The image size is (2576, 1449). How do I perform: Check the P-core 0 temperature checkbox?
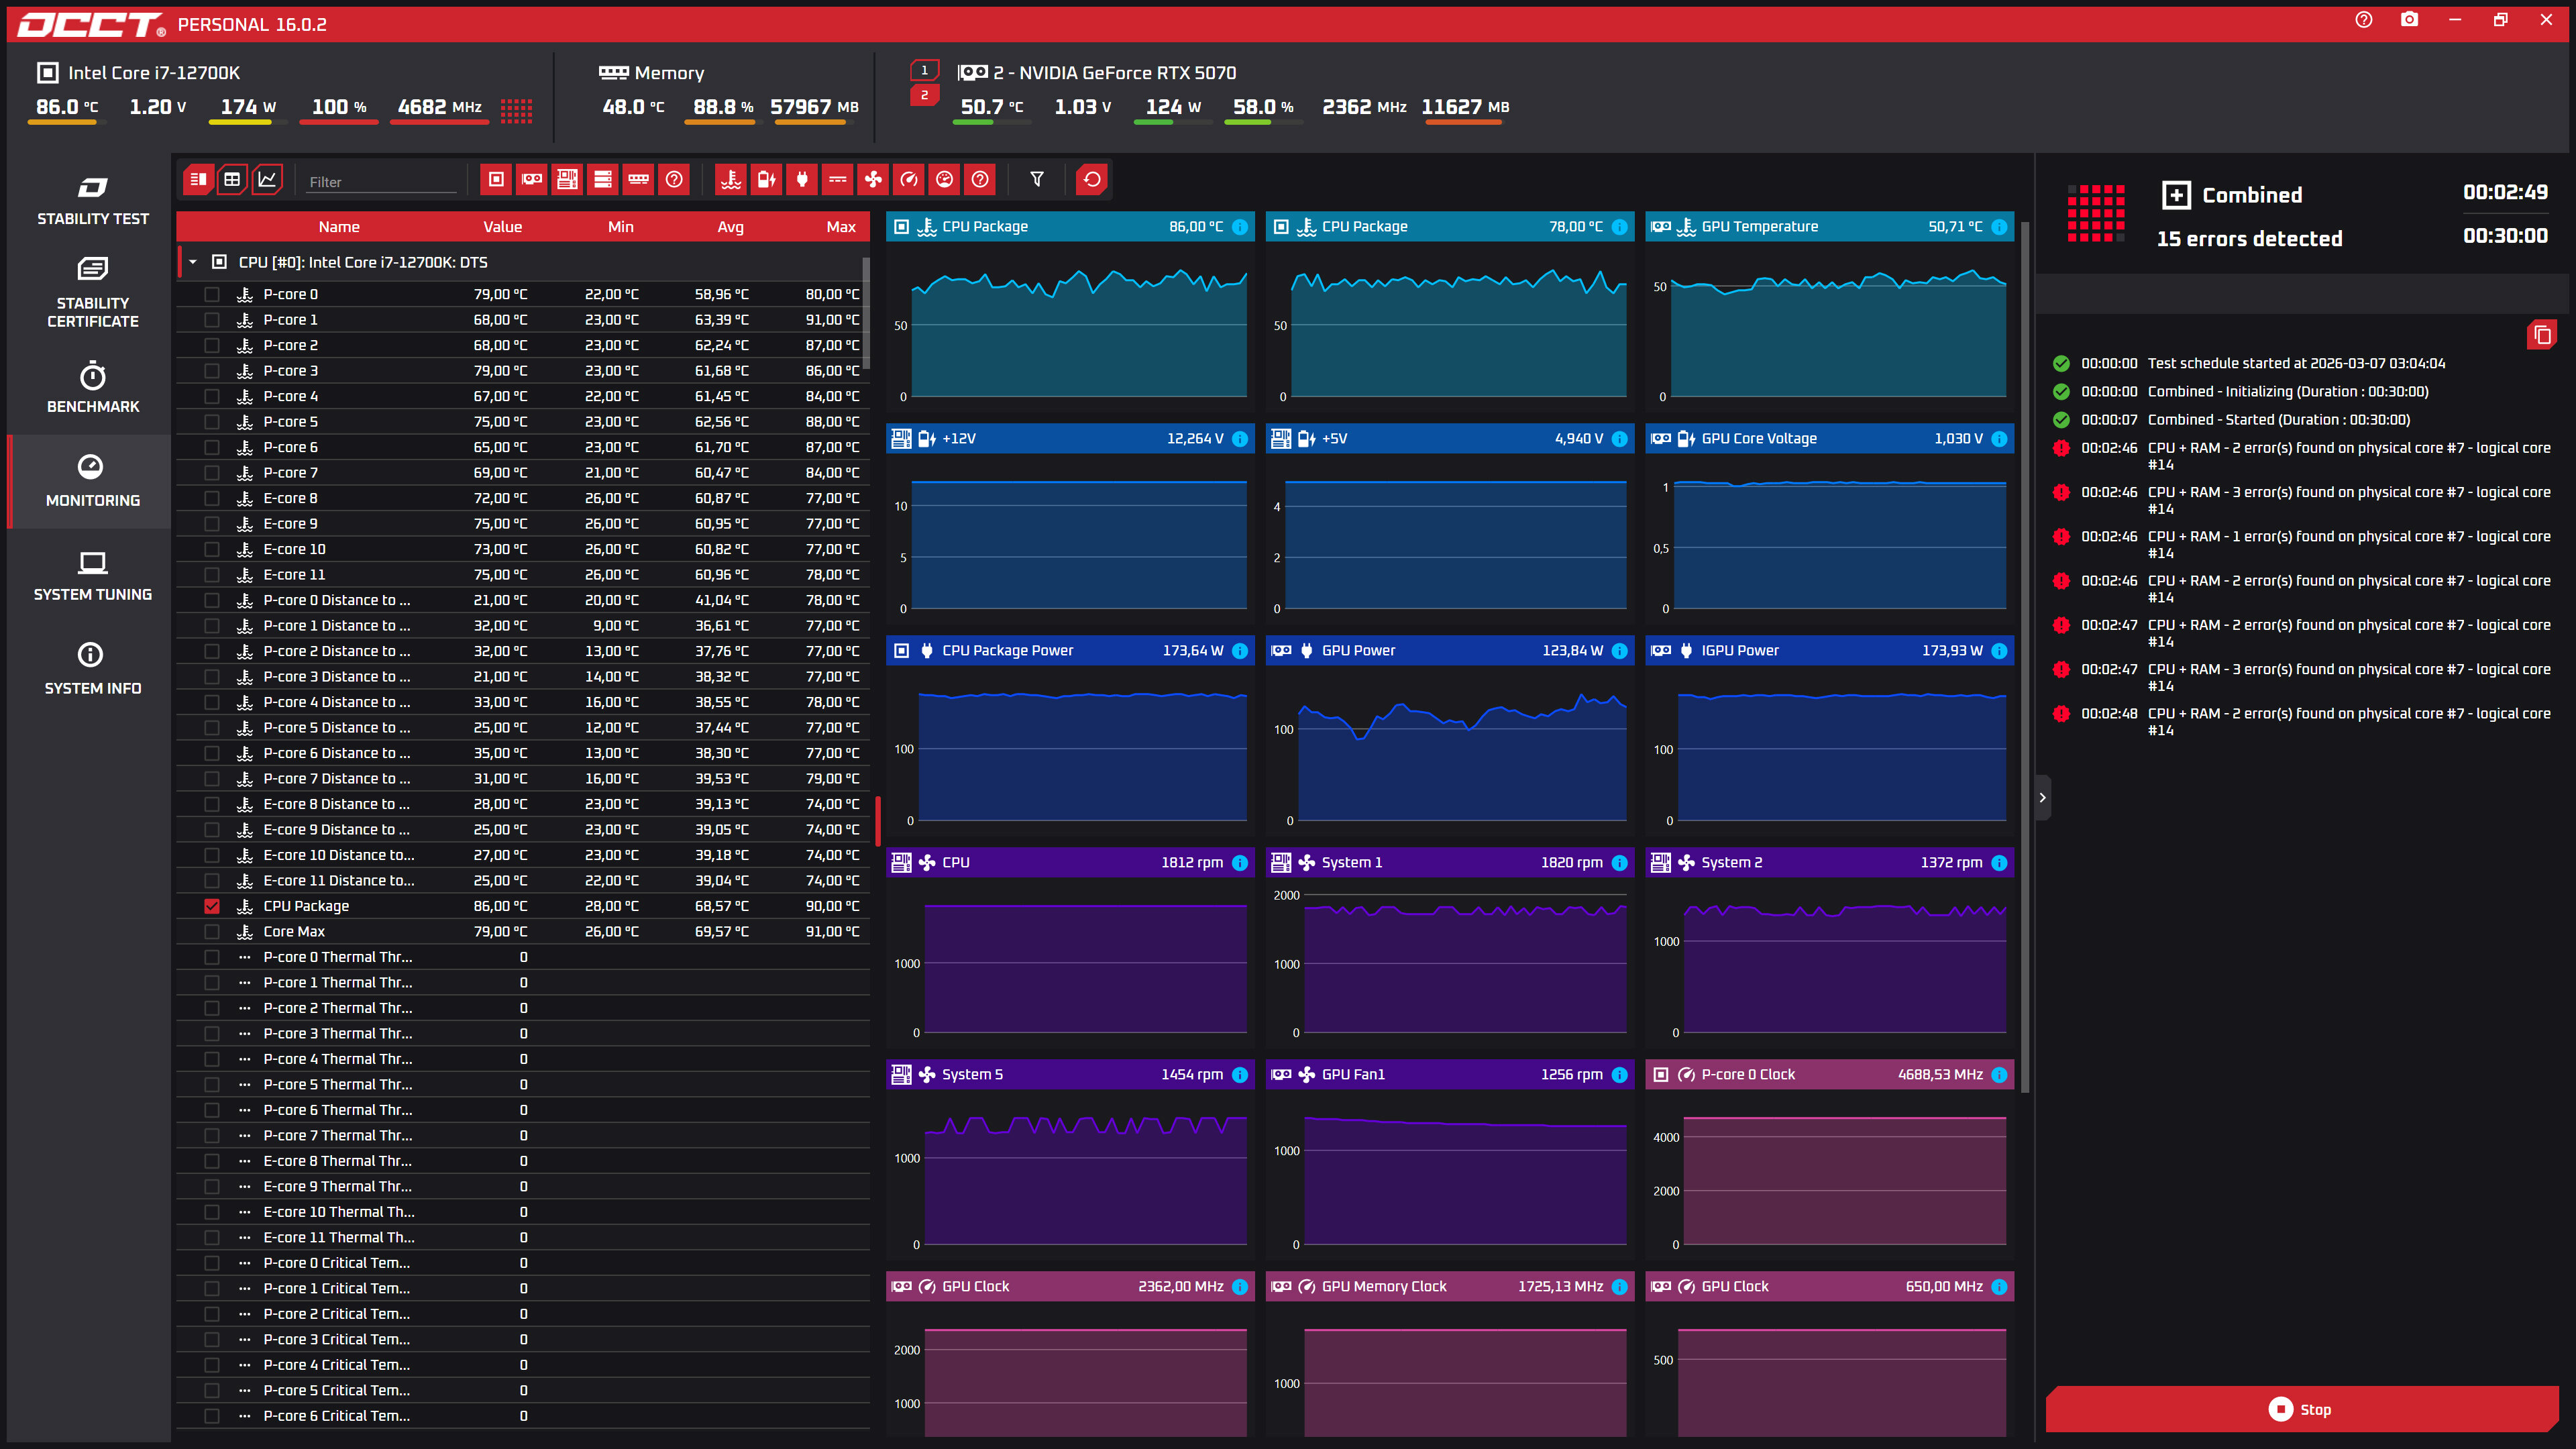pos(212,294)
